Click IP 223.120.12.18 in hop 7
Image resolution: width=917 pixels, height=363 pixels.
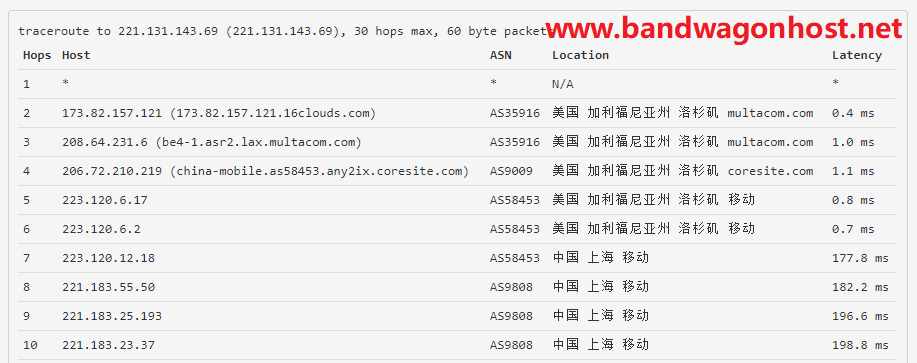(x=108, y=258)
